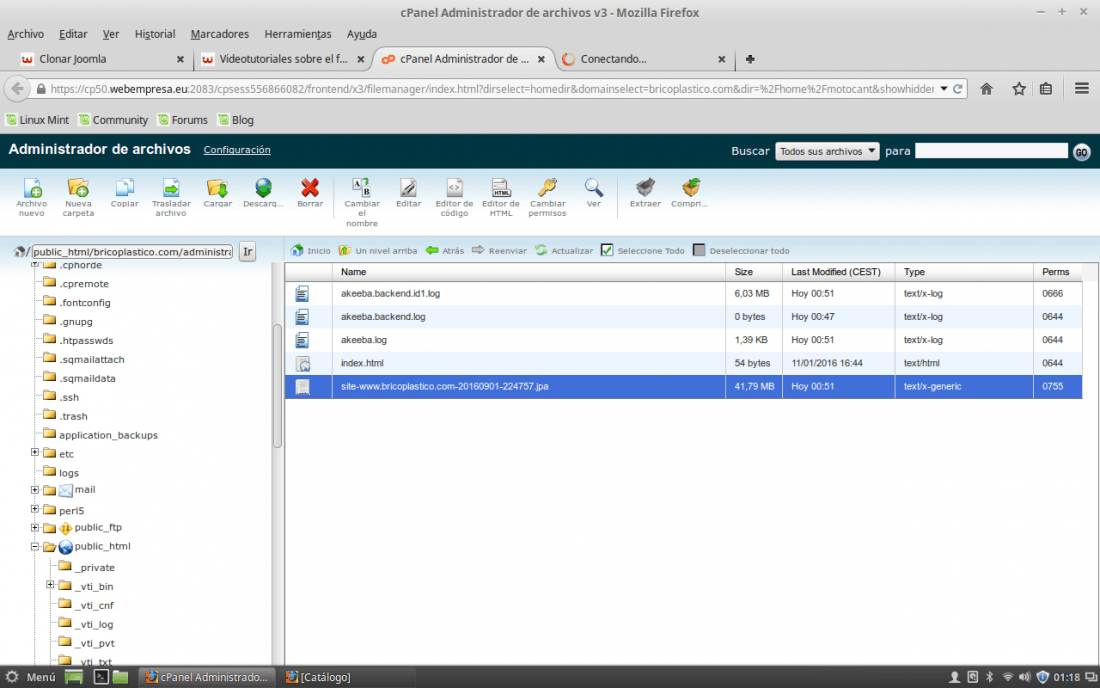This screenshot has height=688, width=1100.
Task: Switch to Clonar Joomla tab
Action: coord(102,59)
